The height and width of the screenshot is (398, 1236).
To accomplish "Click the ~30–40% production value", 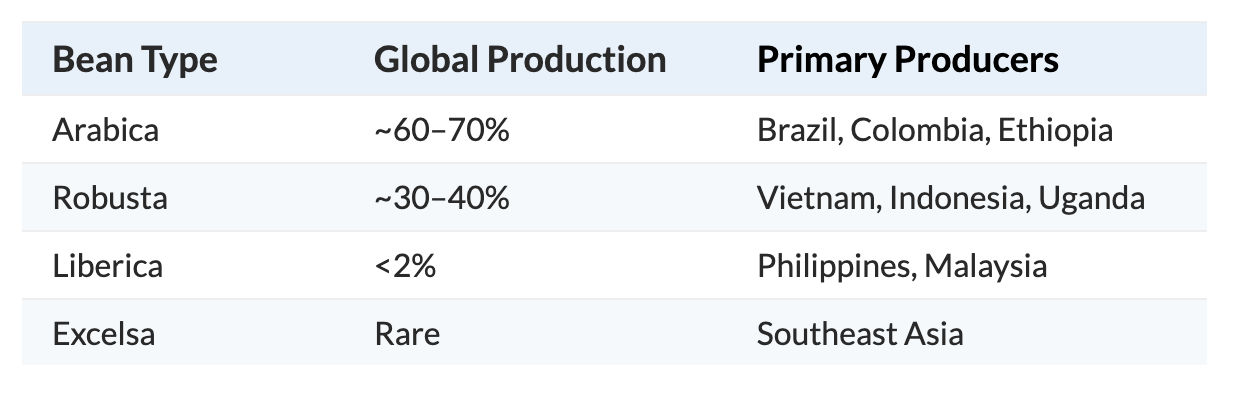I will coord(442,198).
